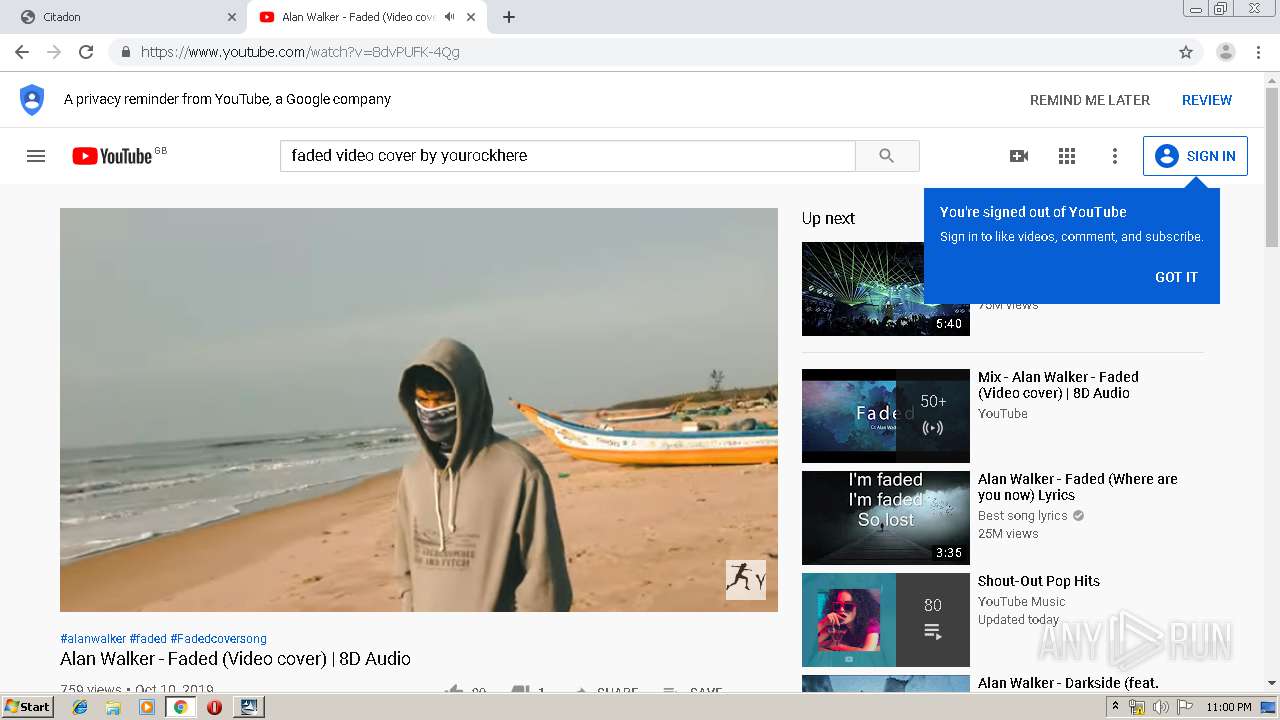1280x720 pixels.
Task: Click the browser forward arrow
Action: click(54, 52)
